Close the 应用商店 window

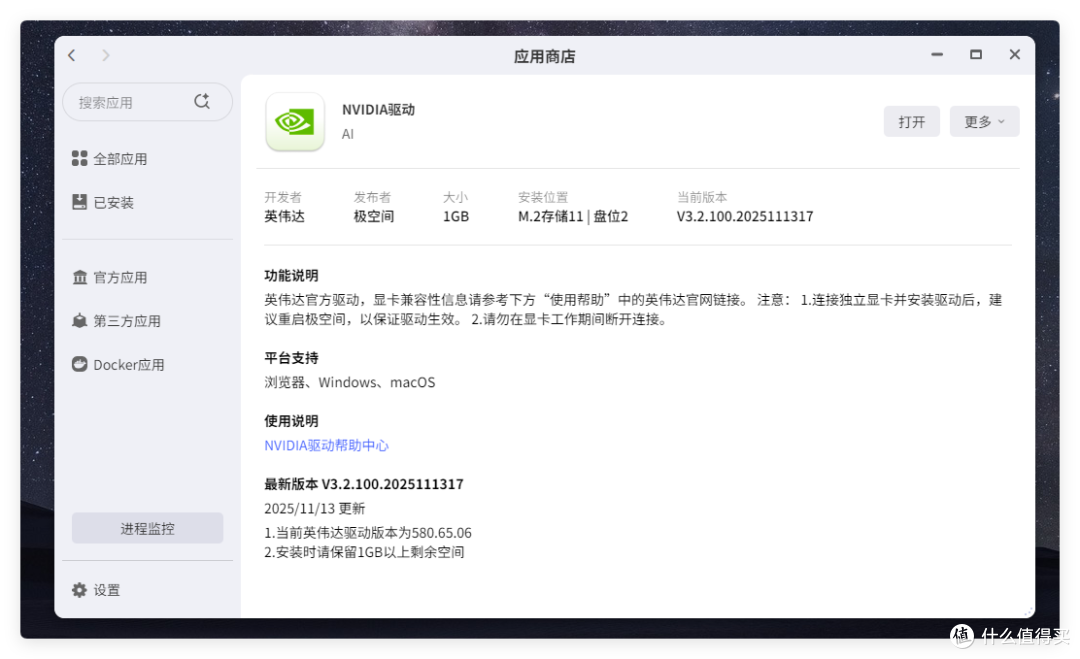[x=1015, y=54]
